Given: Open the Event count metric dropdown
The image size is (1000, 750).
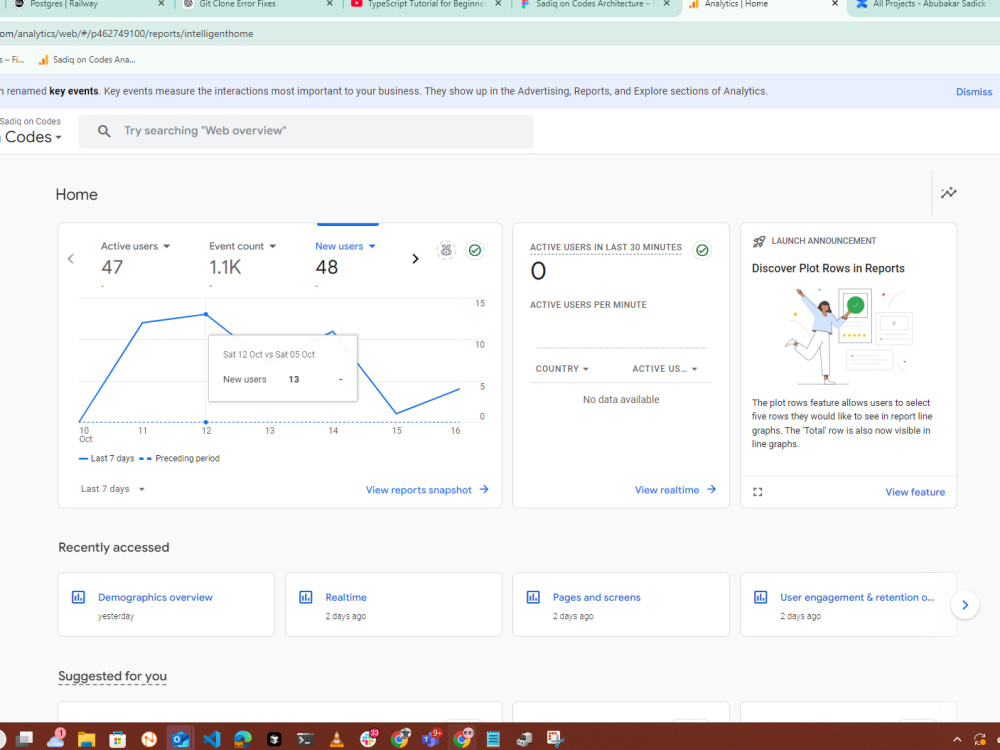Looking at the screenshot, I should [242, 246].
